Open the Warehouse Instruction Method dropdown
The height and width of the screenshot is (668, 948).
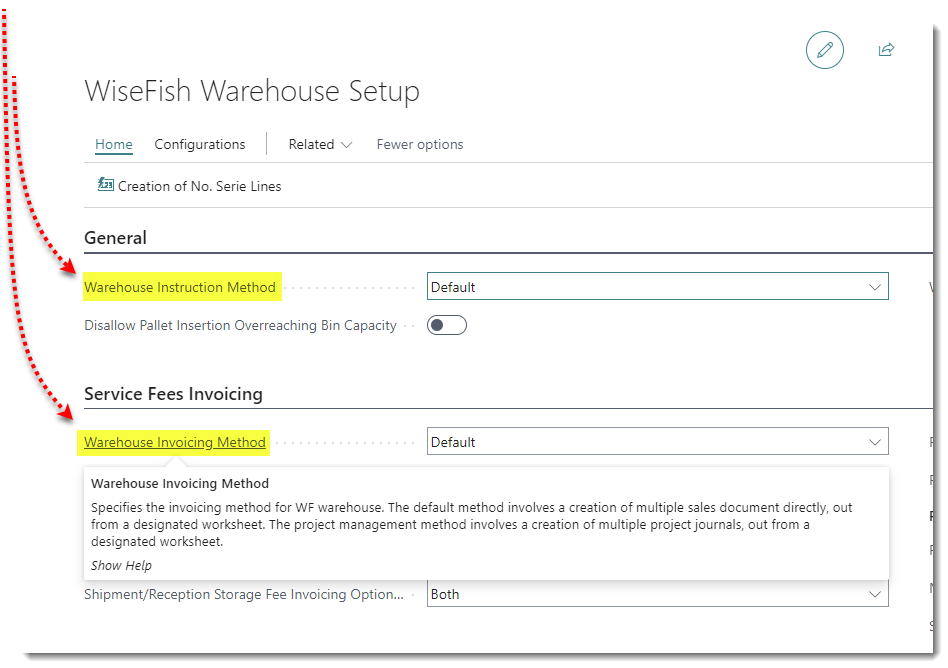click(x=657, y=287)
